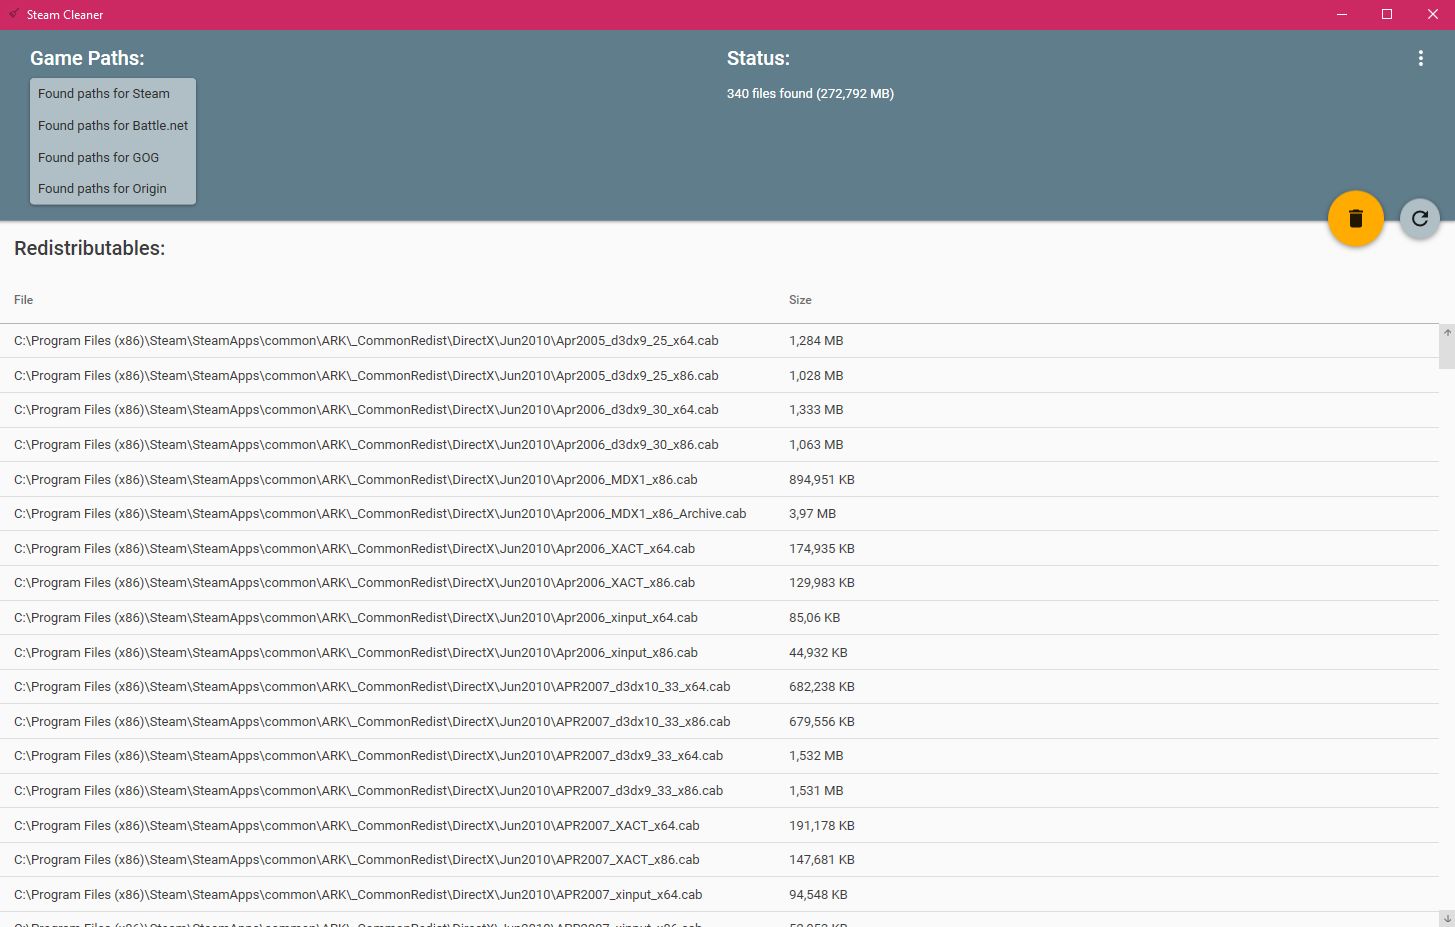Select the Apr2006_d3dx9_30_x86.cab file row
The image size is (1455, 927).
[x=719, y=445]
